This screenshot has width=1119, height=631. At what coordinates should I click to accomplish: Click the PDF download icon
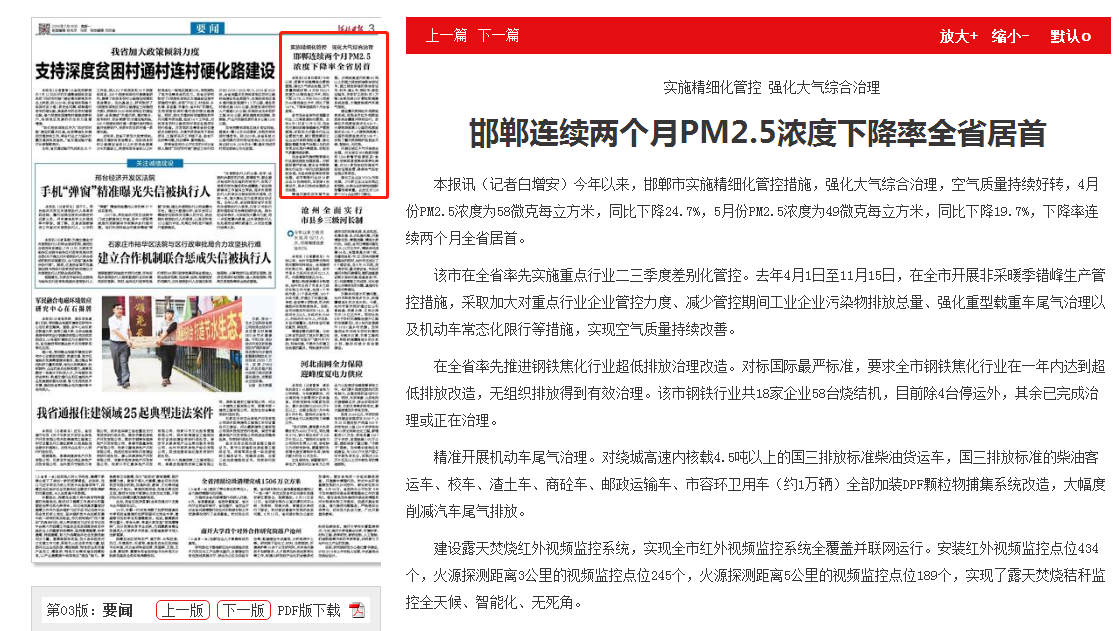tap(358, 610)
